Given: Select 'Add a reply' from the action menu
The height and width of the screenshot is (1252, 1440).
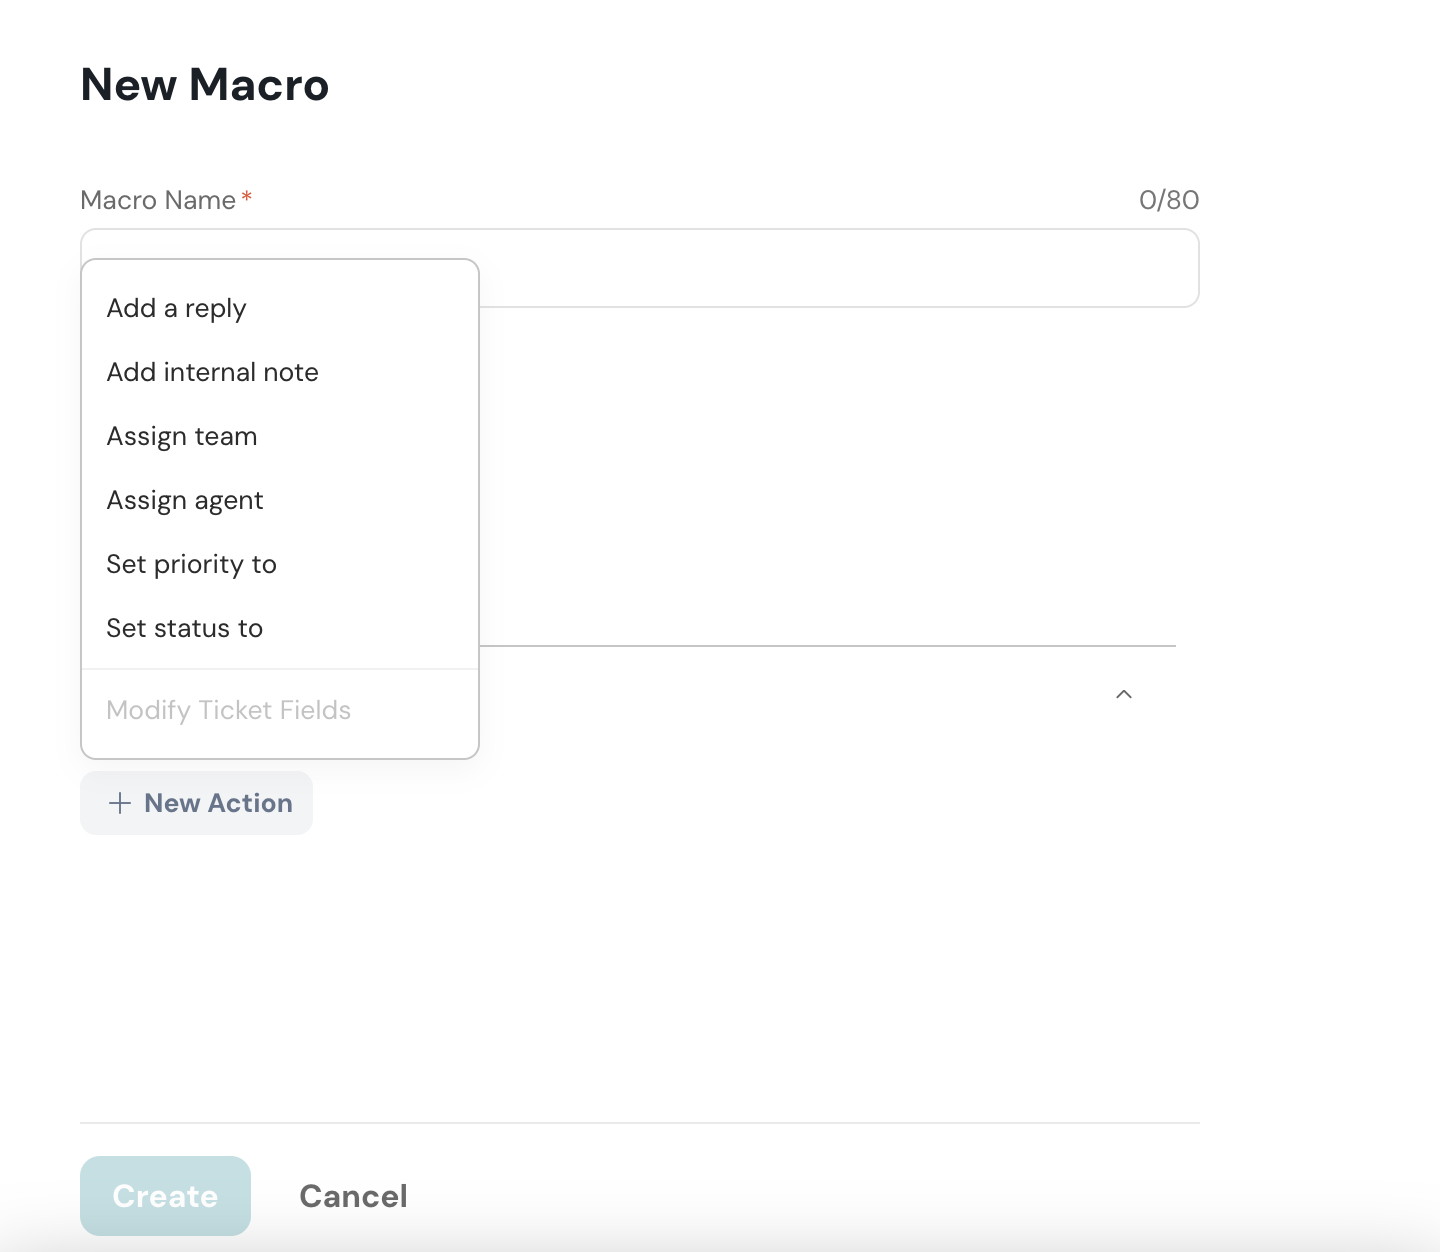Looking at the screenshot, I should click(176, 308).
